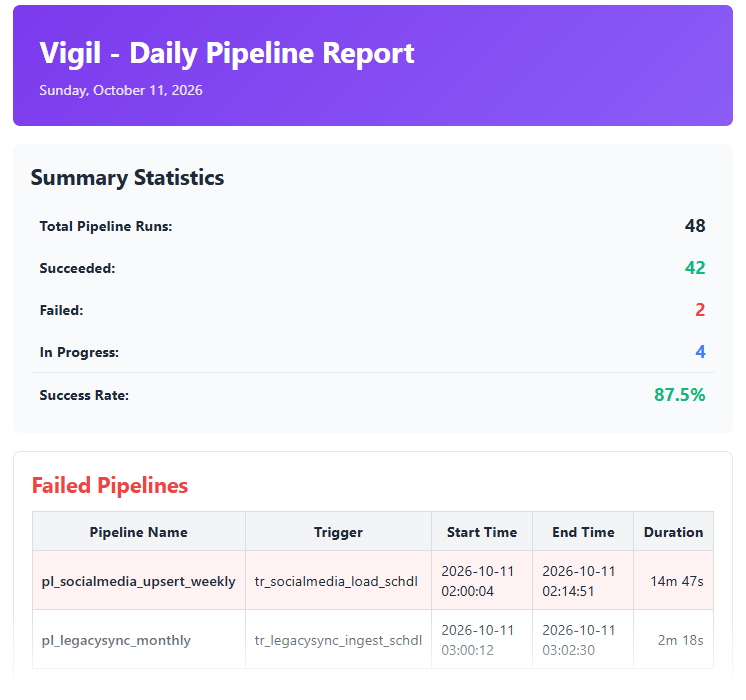Click the 'Vigil - Daily Pipeline Report' title
The width and height of the screenshot is (746, 700).
[227, 53]
